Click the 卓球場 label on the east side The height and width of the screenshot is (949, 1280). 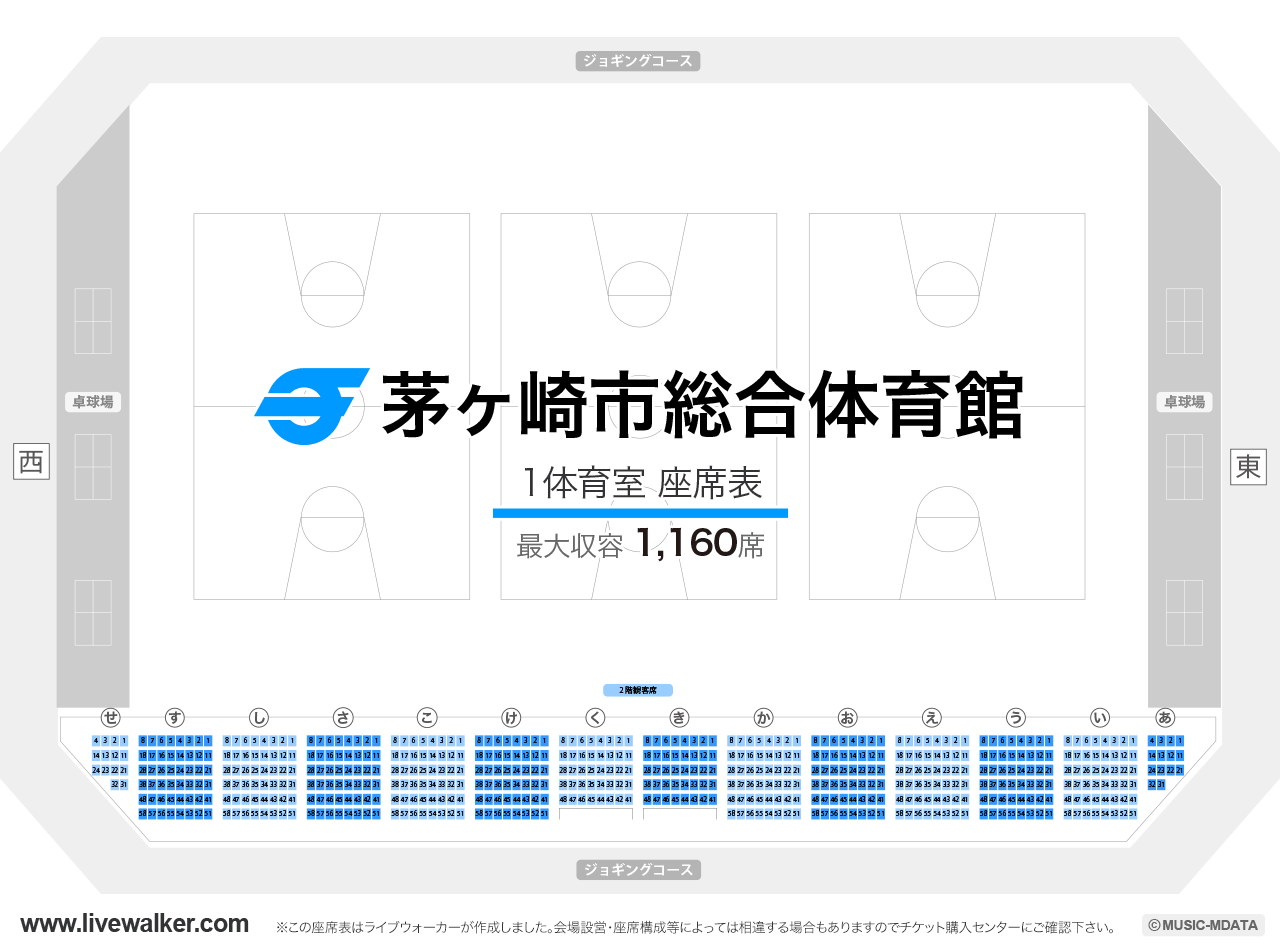click(x=1185, y=402)
